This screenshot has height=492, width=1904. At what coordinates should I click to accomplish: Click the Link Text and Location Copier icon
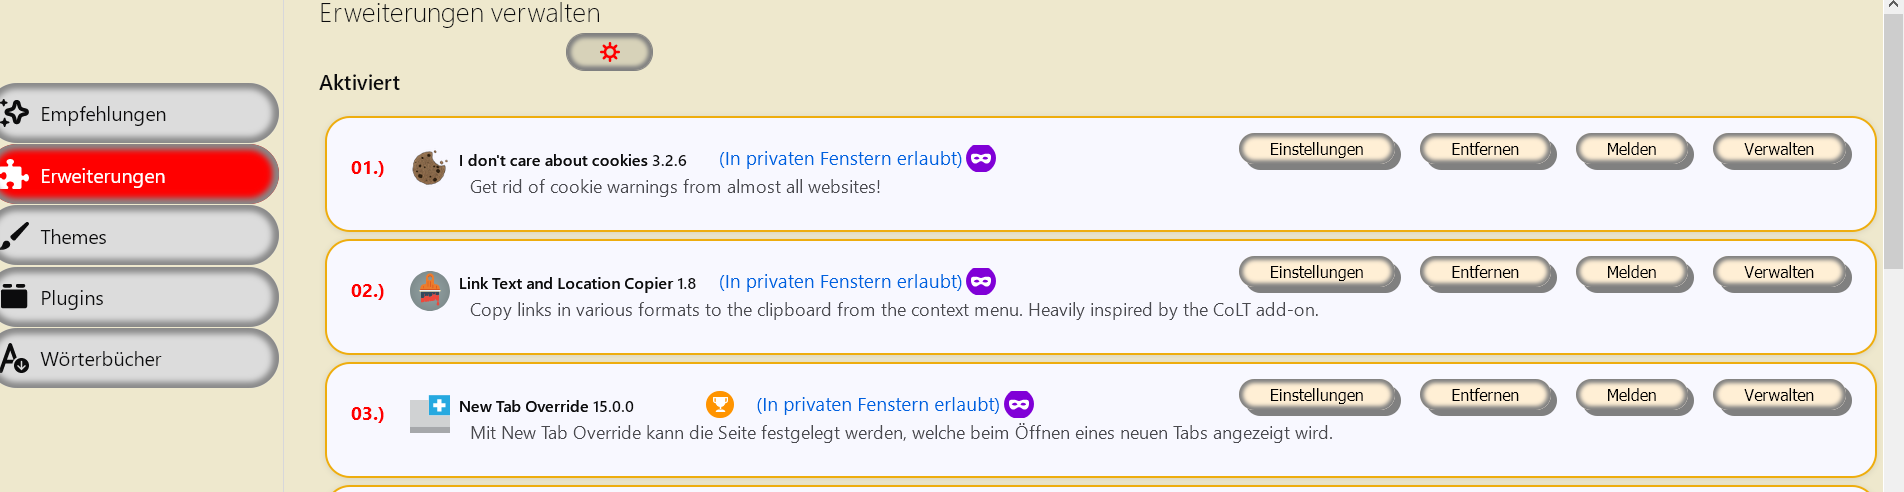[429, 290]
